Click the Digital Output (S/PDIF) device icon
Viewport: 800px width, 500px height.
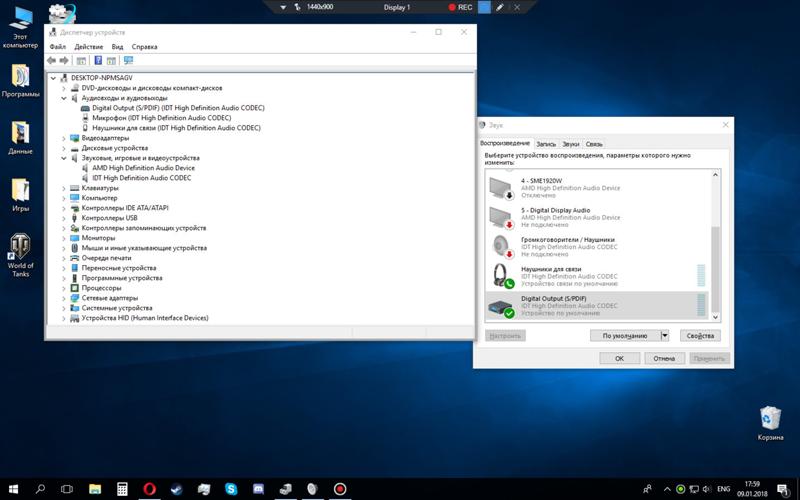[501, 307]
